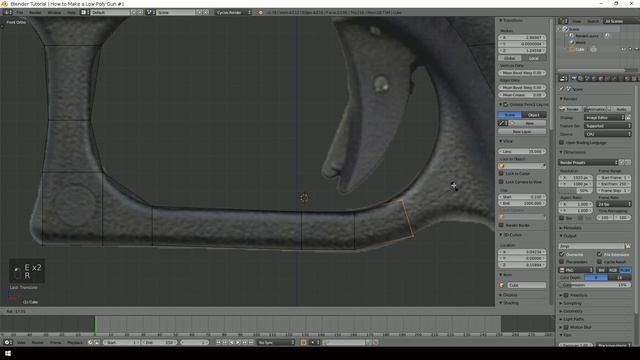This screenshot has height=360, width=640.
Task: Open the Window menu
Action: point(54,12)
